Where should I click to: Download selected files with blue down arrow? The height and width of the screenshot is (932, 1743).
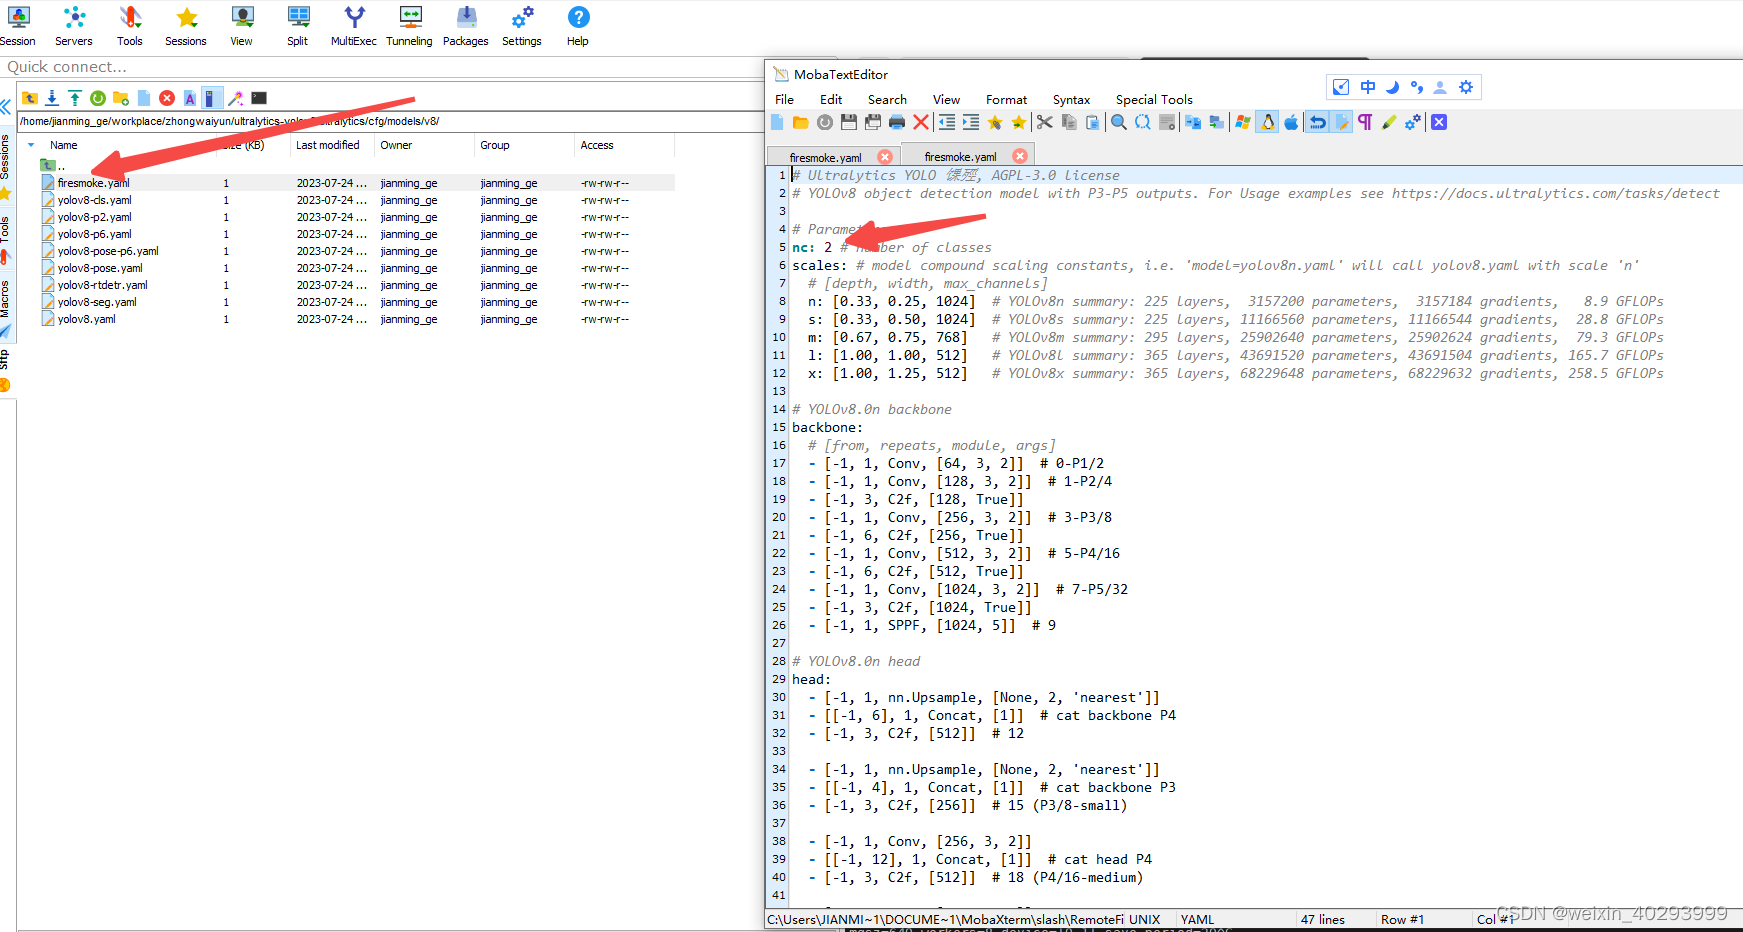click(52, 98)
